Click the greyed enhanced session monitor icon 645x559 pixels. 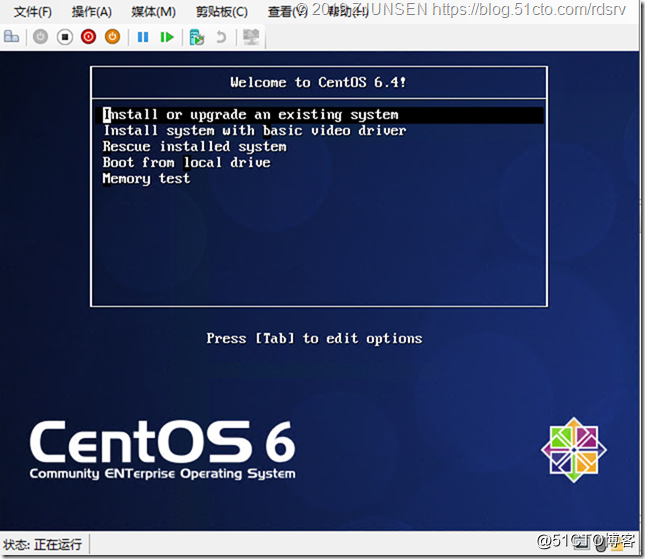tap(251, 37)
